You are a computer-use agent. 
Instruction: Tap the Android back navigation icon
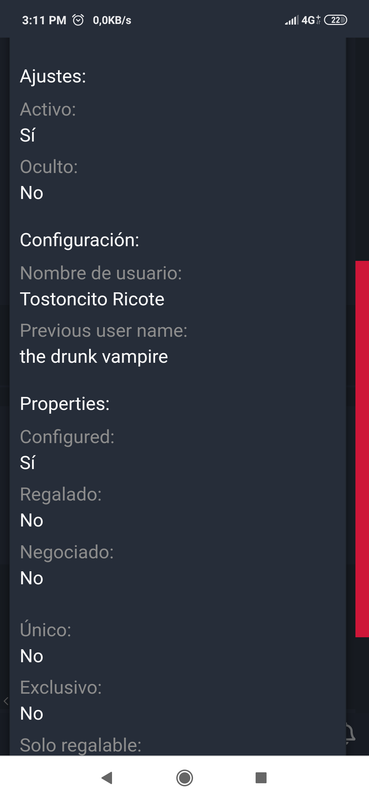click(x=107, y=778)
